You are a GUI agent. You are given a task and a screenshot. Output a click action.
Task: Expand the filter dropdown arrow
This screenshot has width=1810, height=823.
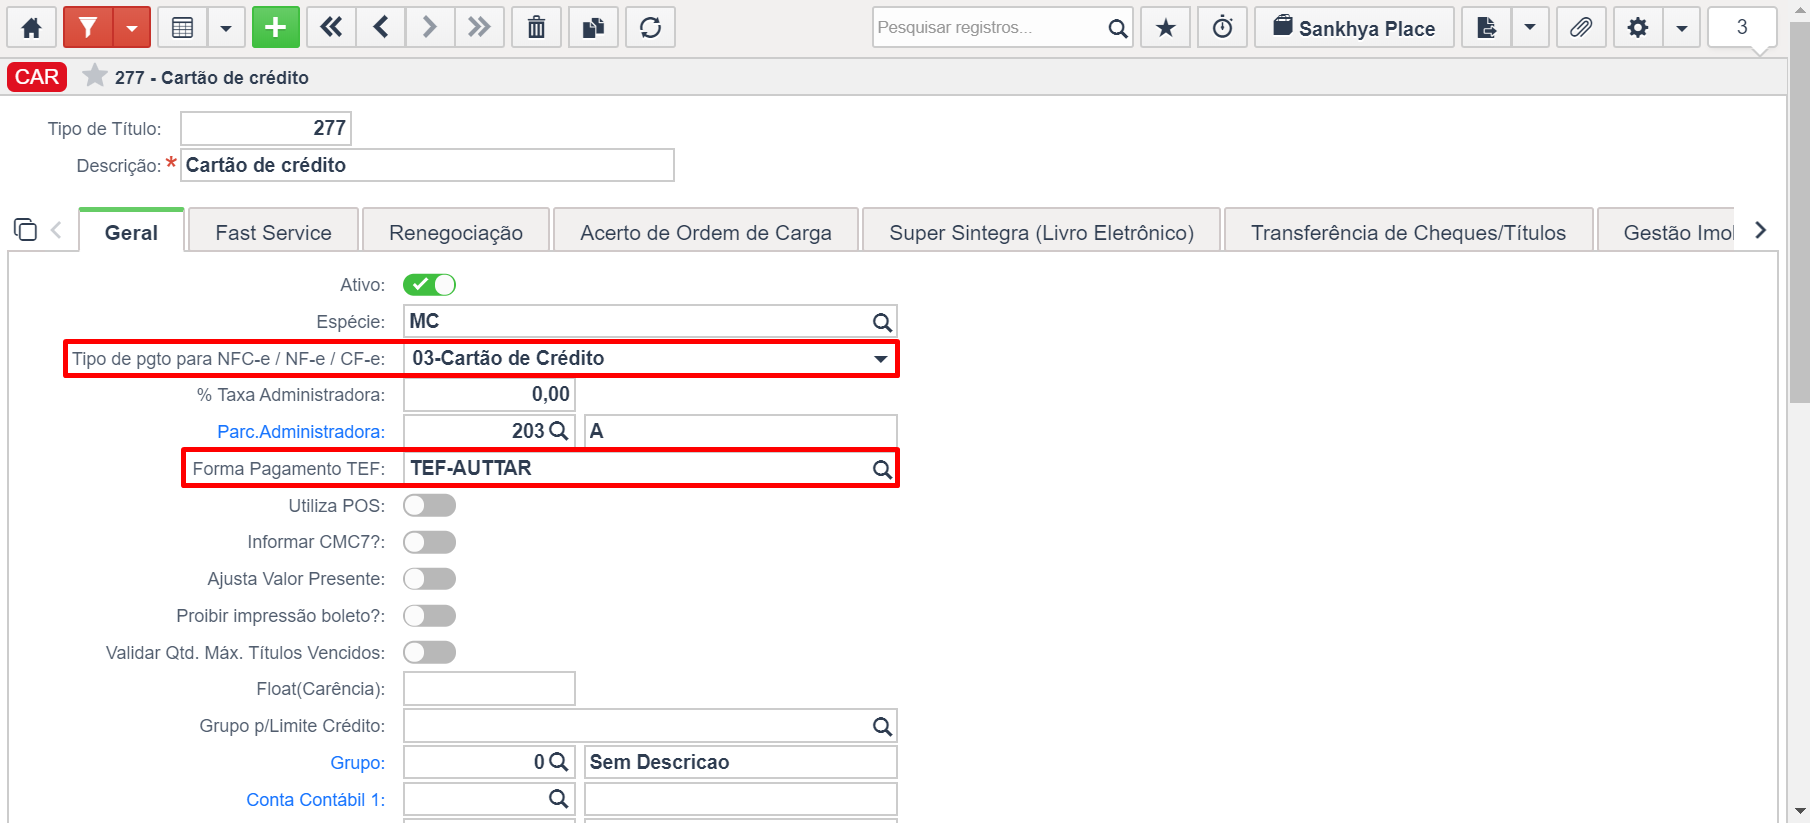(132, 28)
